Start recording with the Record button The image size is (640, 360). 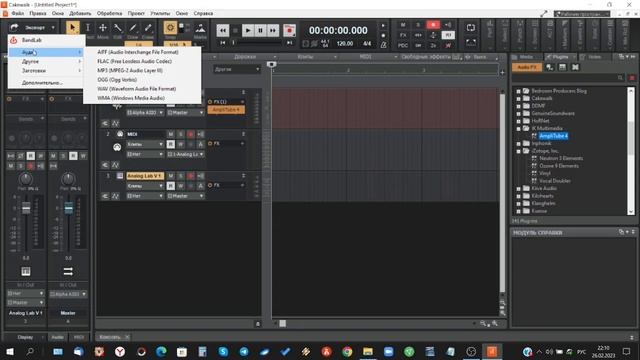[x=289, y=30]
